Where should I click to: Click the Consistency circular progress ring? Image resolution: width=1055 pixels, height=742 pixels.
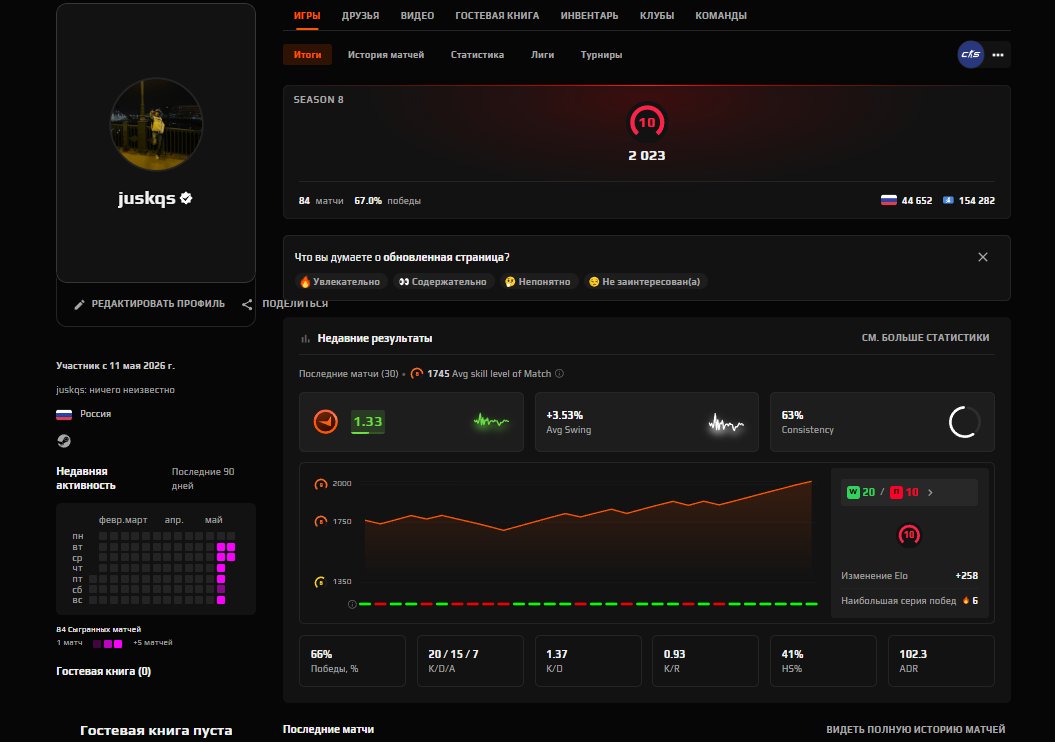[x=964, y=422]
